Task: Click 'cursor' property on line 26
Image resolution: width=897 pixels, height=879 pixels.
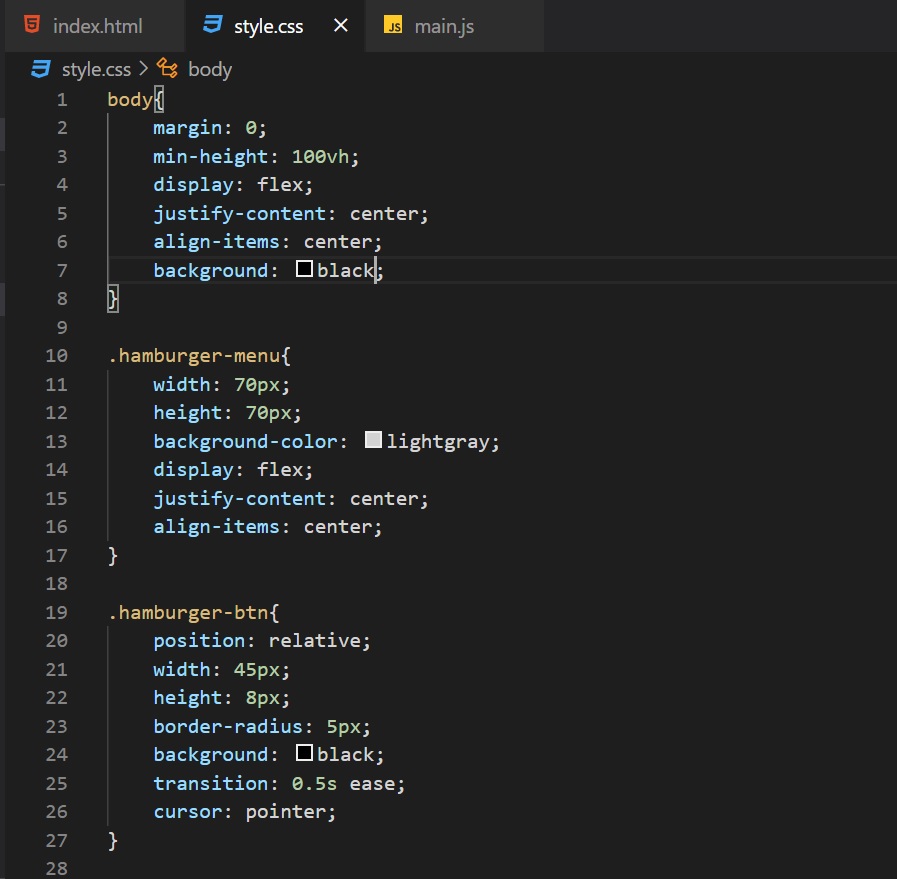Action: pos(187,812)
